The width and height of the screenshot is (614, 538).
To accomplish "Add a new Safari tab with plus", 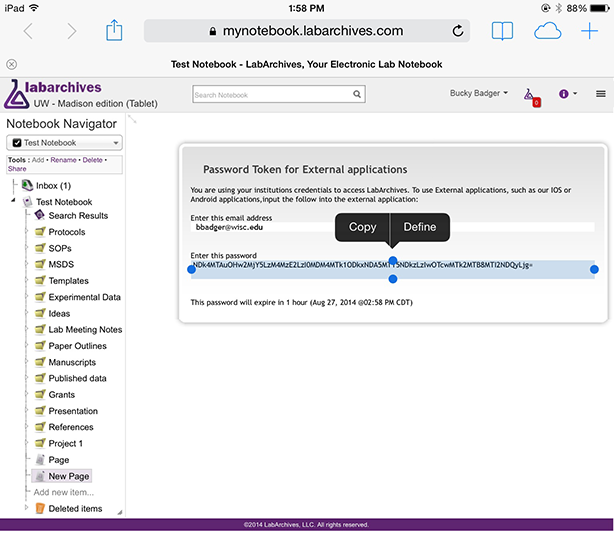I will click(x=589, y=31).
